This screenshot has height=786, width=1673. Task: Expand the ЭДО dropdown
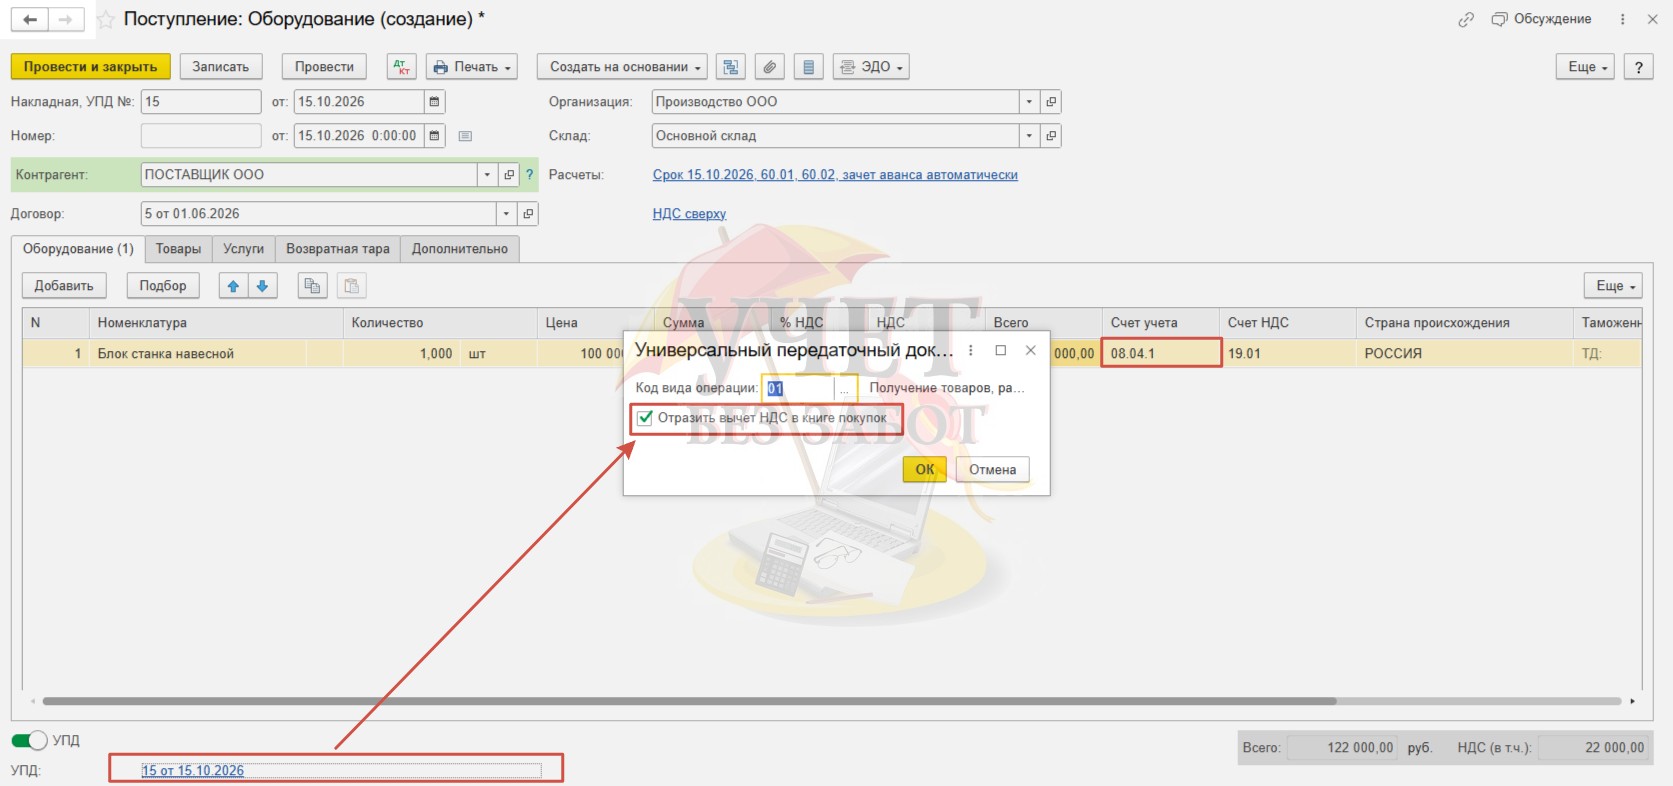(871, 67)
